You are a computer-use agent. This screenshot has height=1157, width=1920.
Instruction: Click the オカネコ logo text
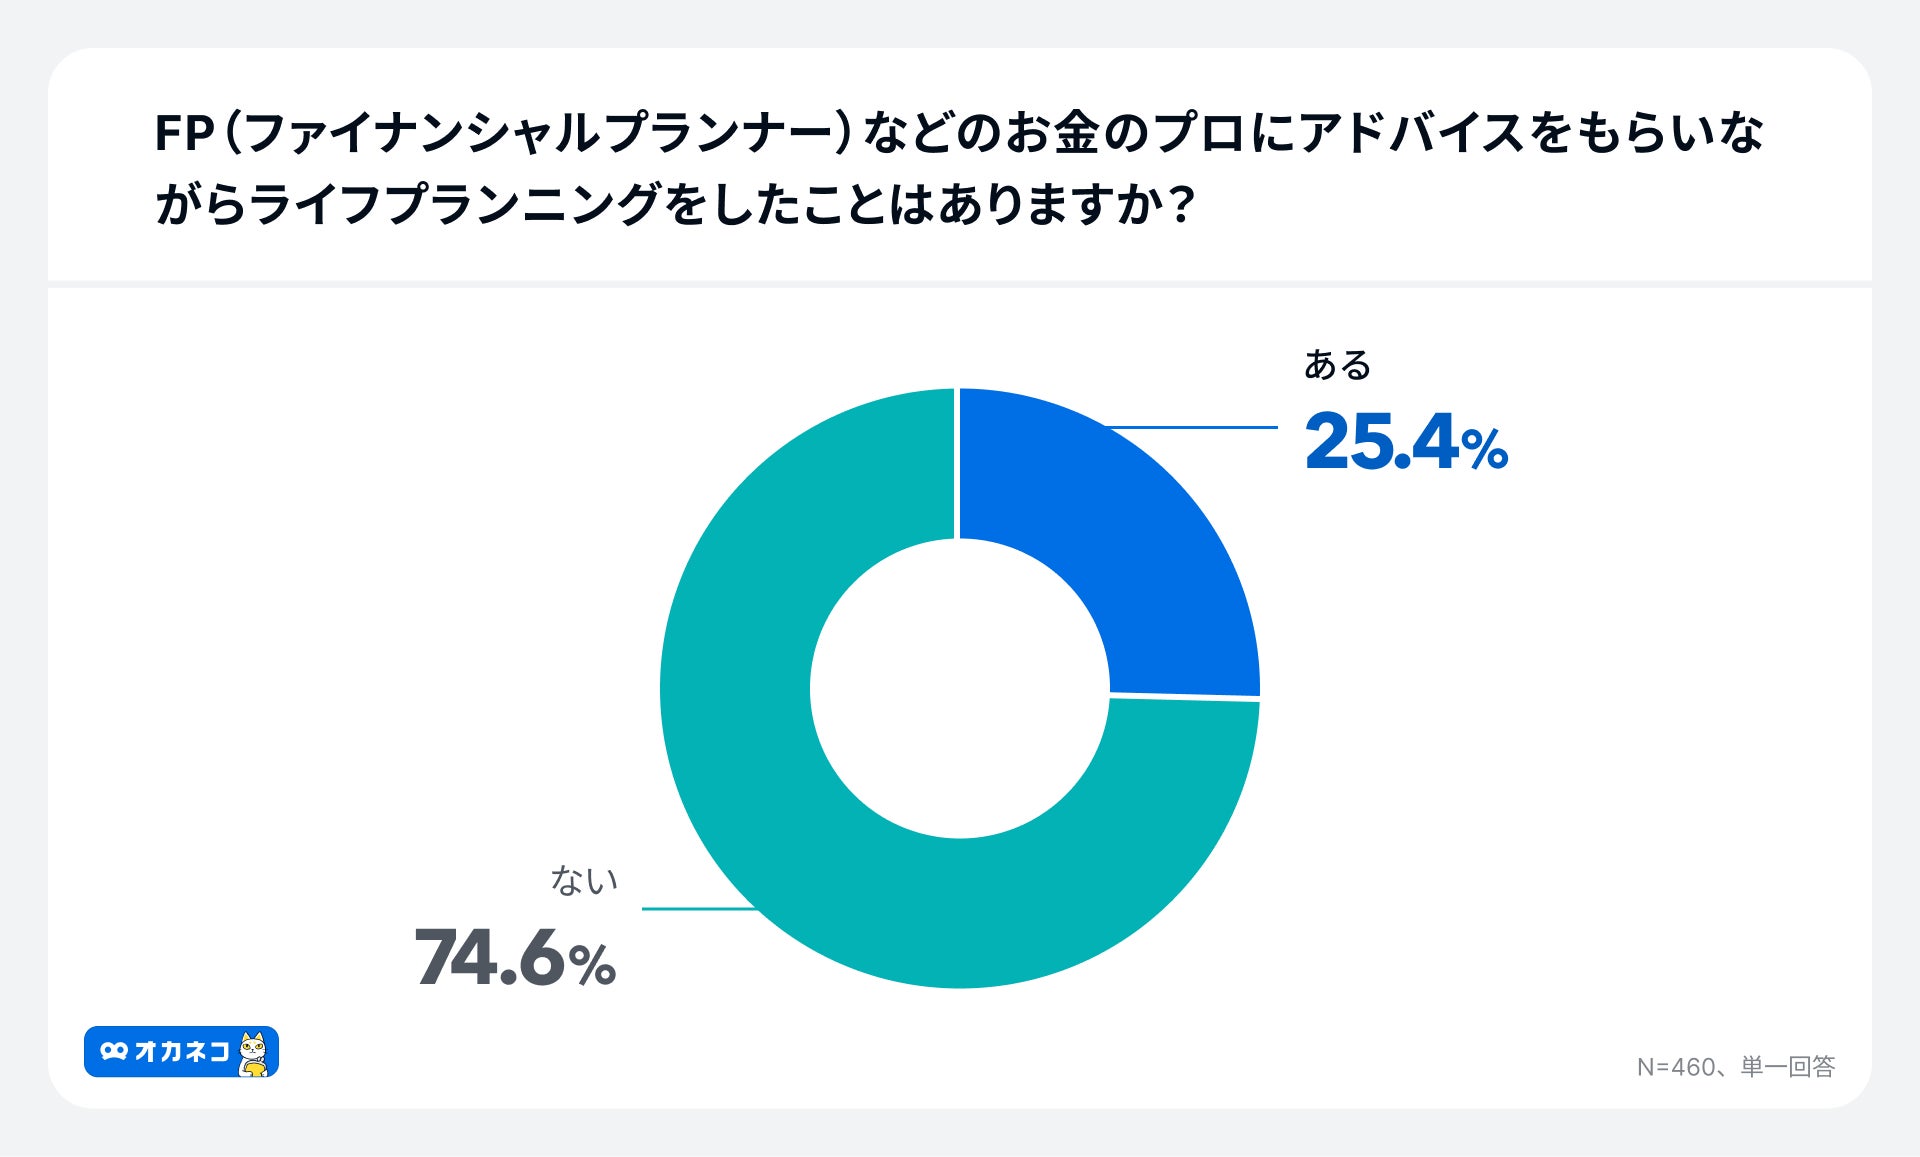[182, 1052]
